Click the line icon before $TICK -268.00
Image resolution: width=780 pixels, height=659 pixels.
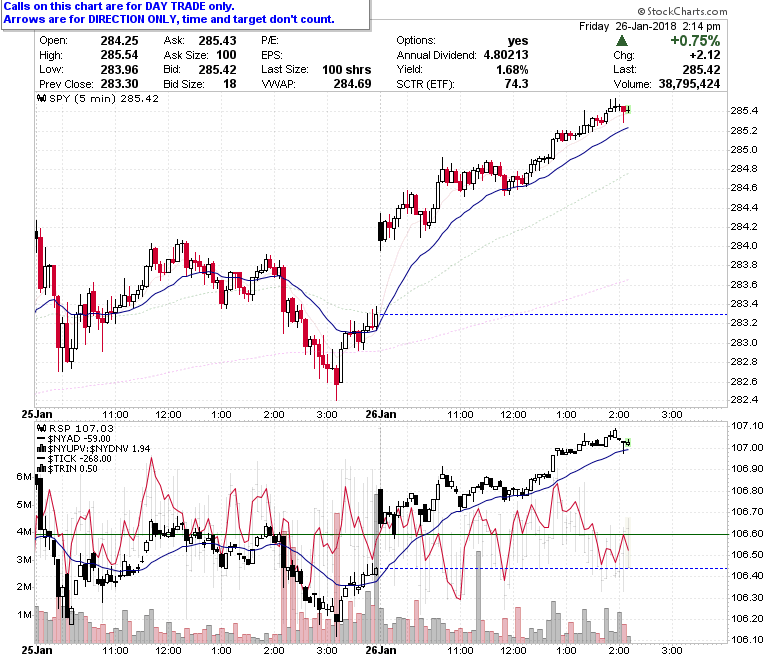click(42, 459)
